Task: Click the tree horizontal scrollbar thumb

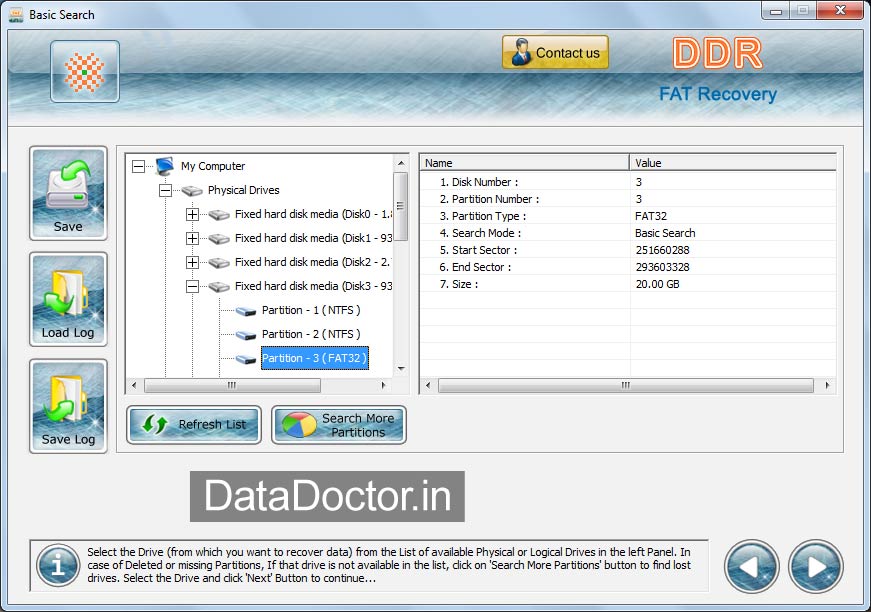Action: point(232,385)
